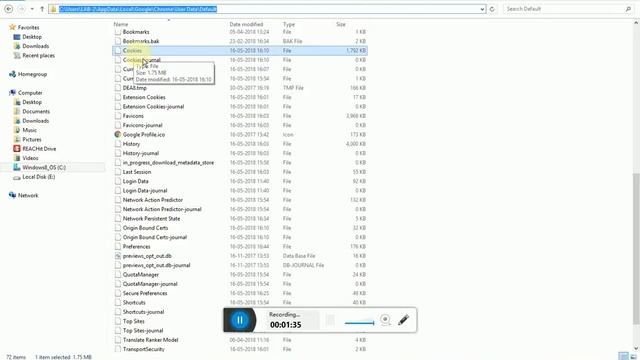
Task: Select the Favicons file icon
Action: pyautogui.click(x=118, y=116)
